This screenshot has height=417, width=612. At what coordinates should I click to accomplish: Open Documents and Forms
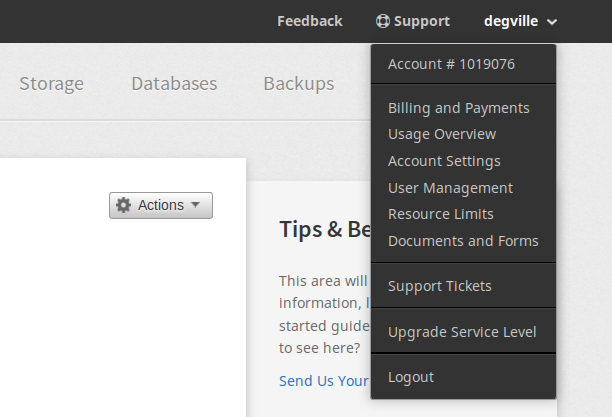pyautogui.click(x=463, y=241)
